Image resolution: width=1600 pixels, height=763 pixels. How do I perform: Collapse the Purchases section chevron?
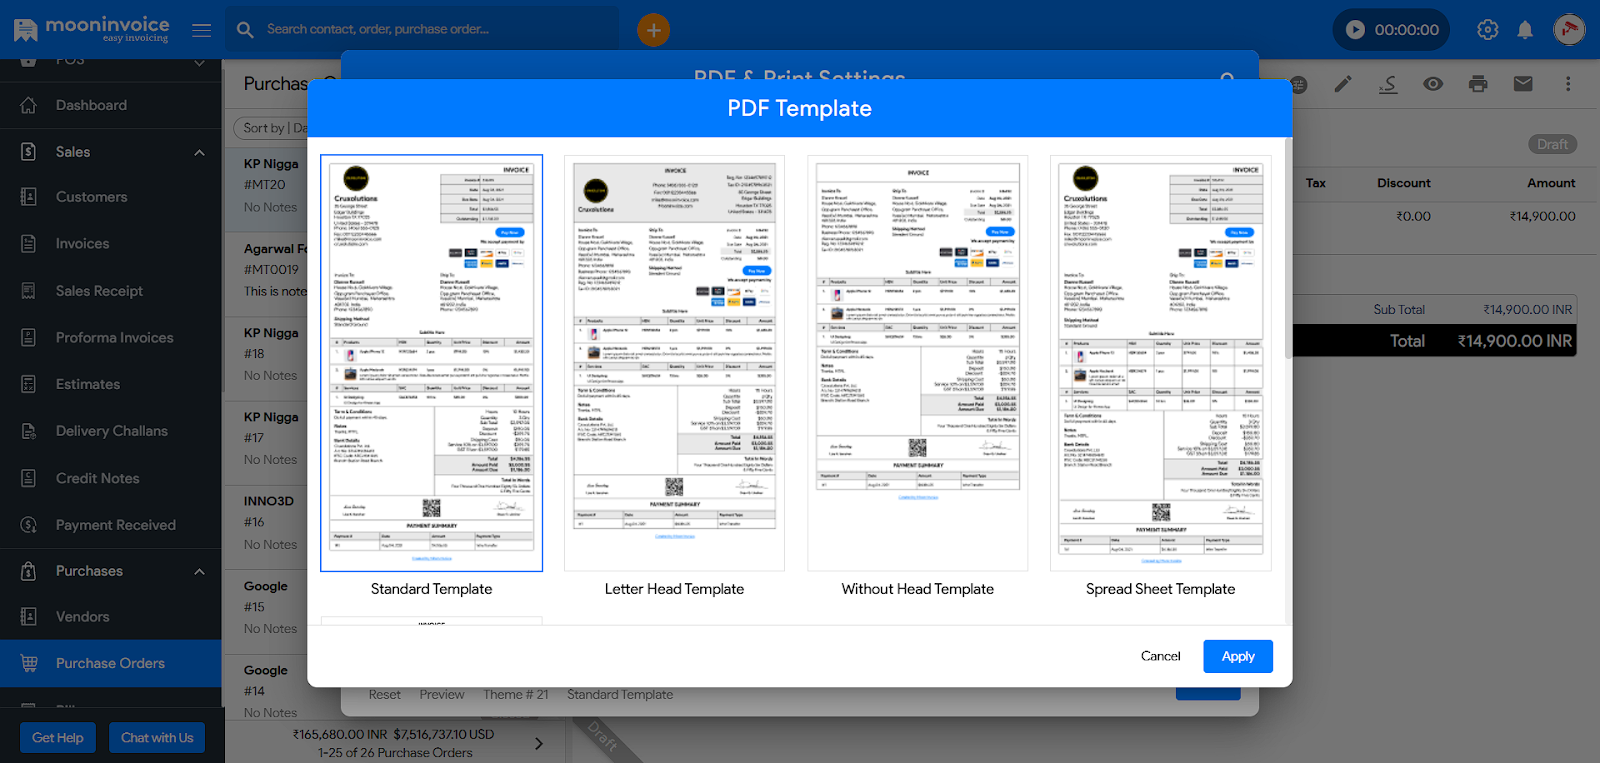pyautogui.click(x=199, y=571)
